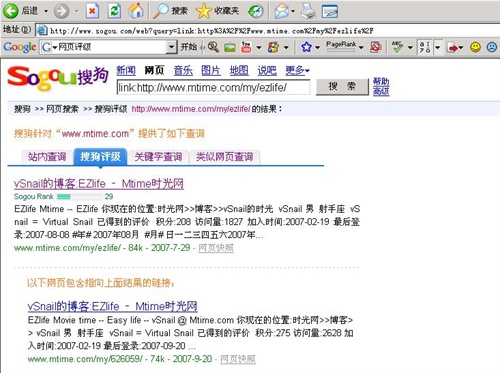Open the Mail envelope icon
The width and height of the screenshot is (500, 373).
click(x=281, y=11)
